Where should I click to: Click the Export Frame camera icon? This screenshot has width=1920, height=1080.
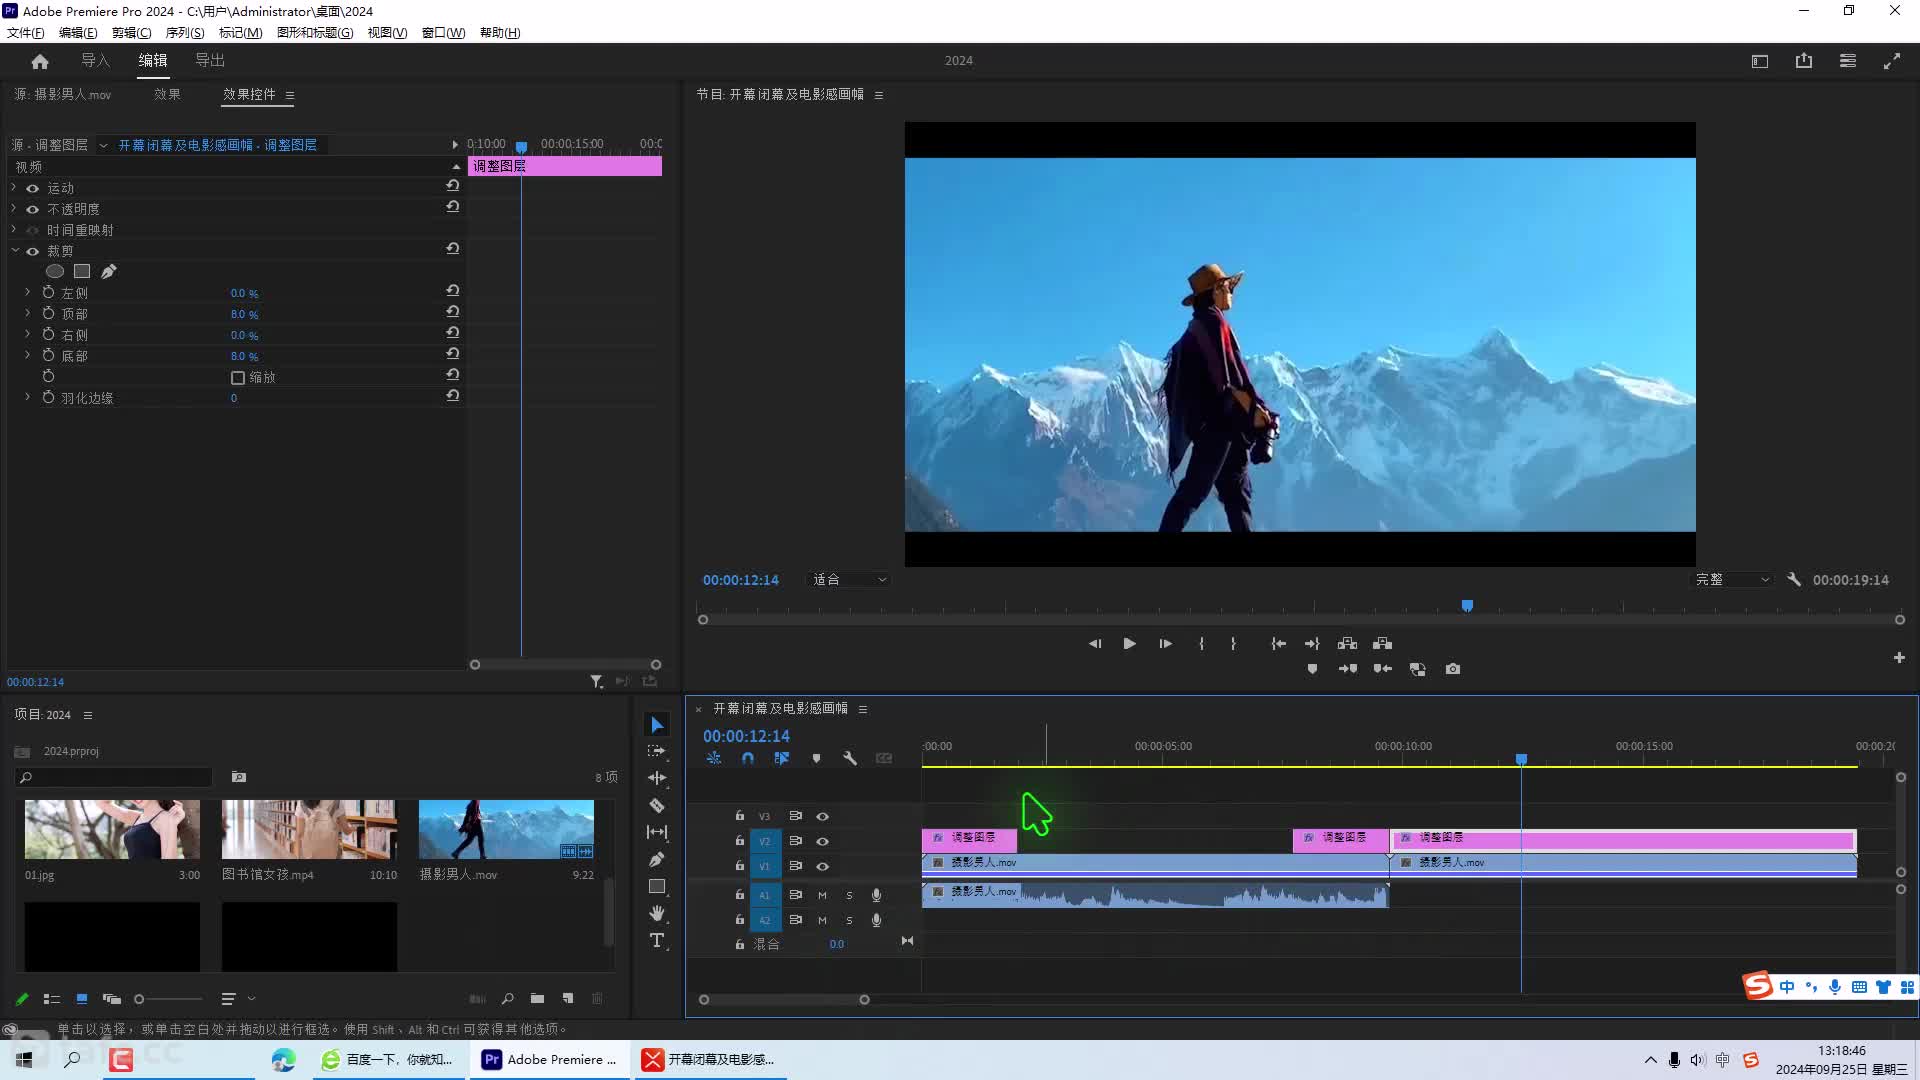coord(1453,669)
